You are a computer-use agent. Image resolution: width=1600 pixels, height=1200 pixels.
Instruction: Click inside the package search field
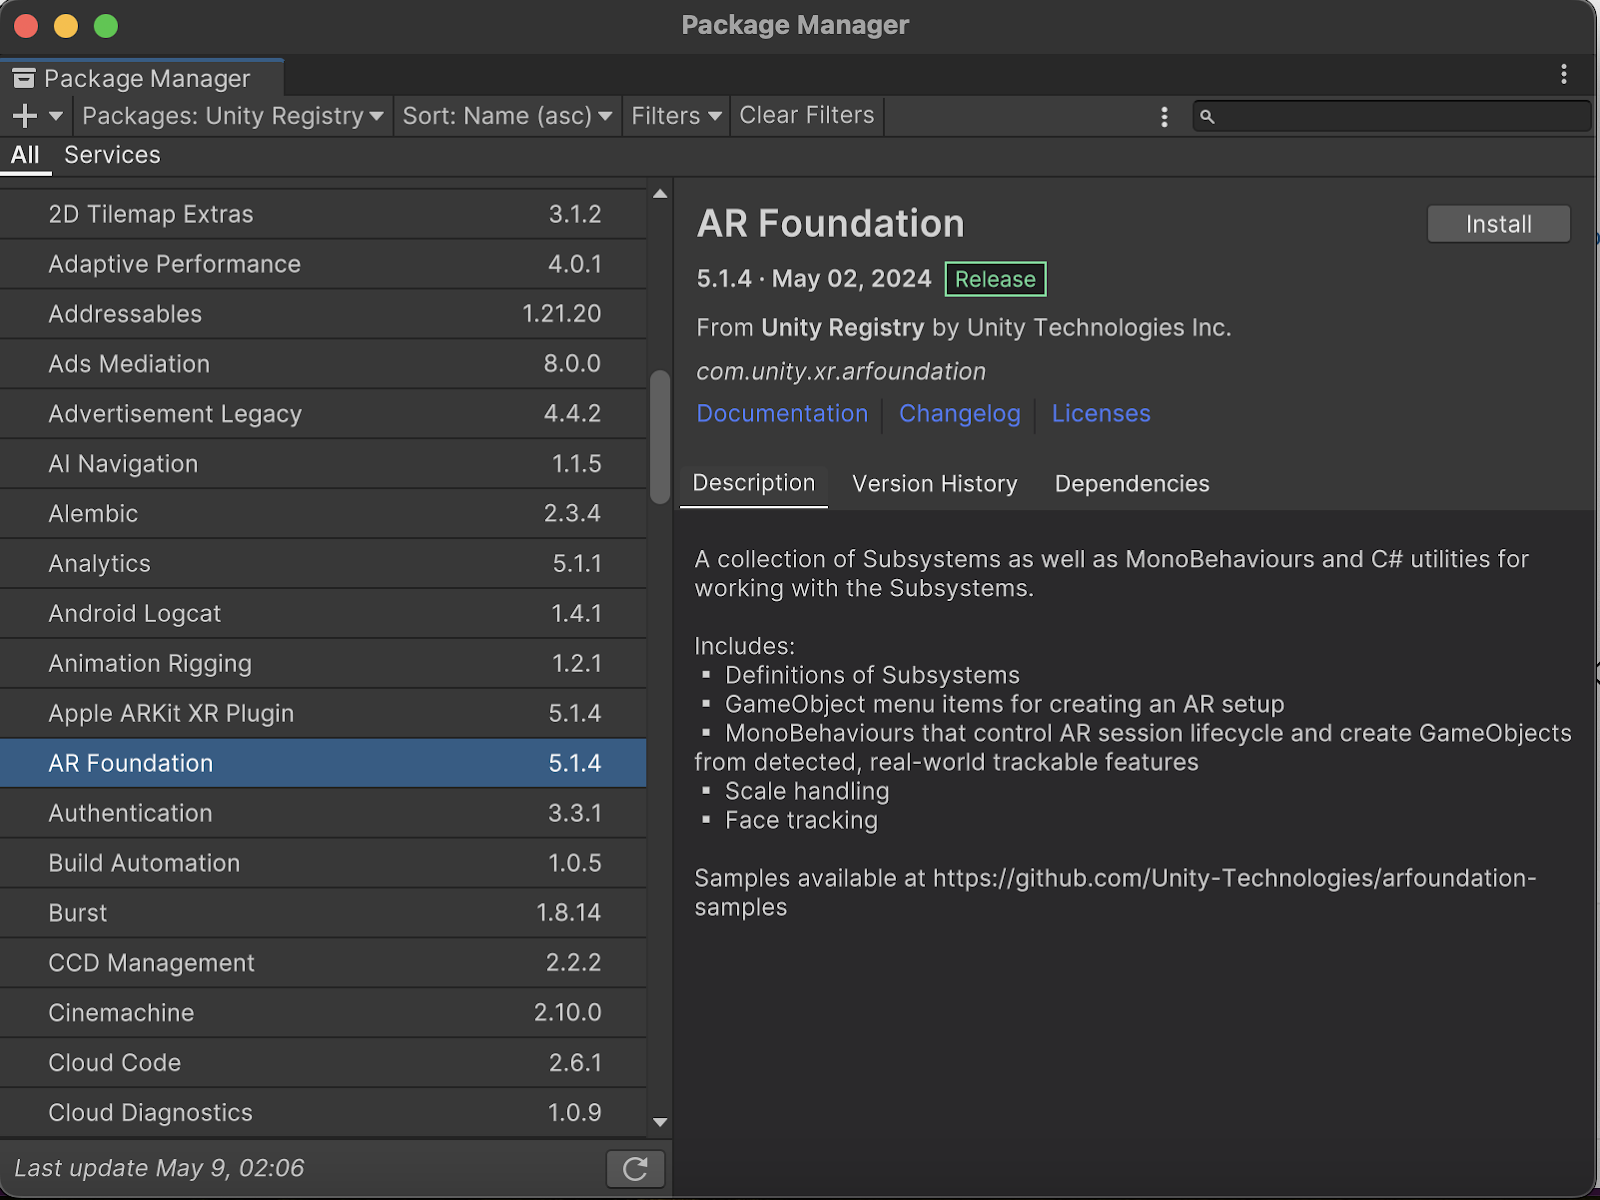1390,116
